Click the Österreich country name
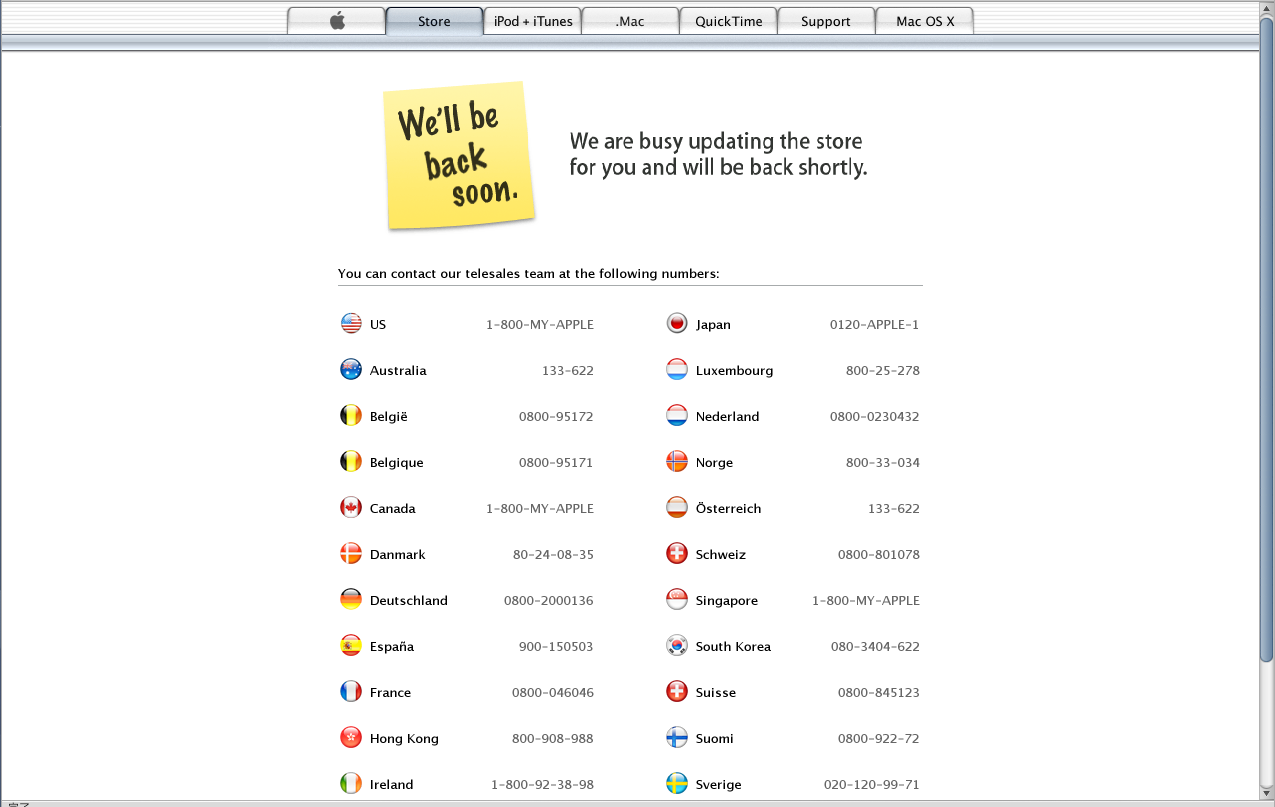 (x=729, y=509)
